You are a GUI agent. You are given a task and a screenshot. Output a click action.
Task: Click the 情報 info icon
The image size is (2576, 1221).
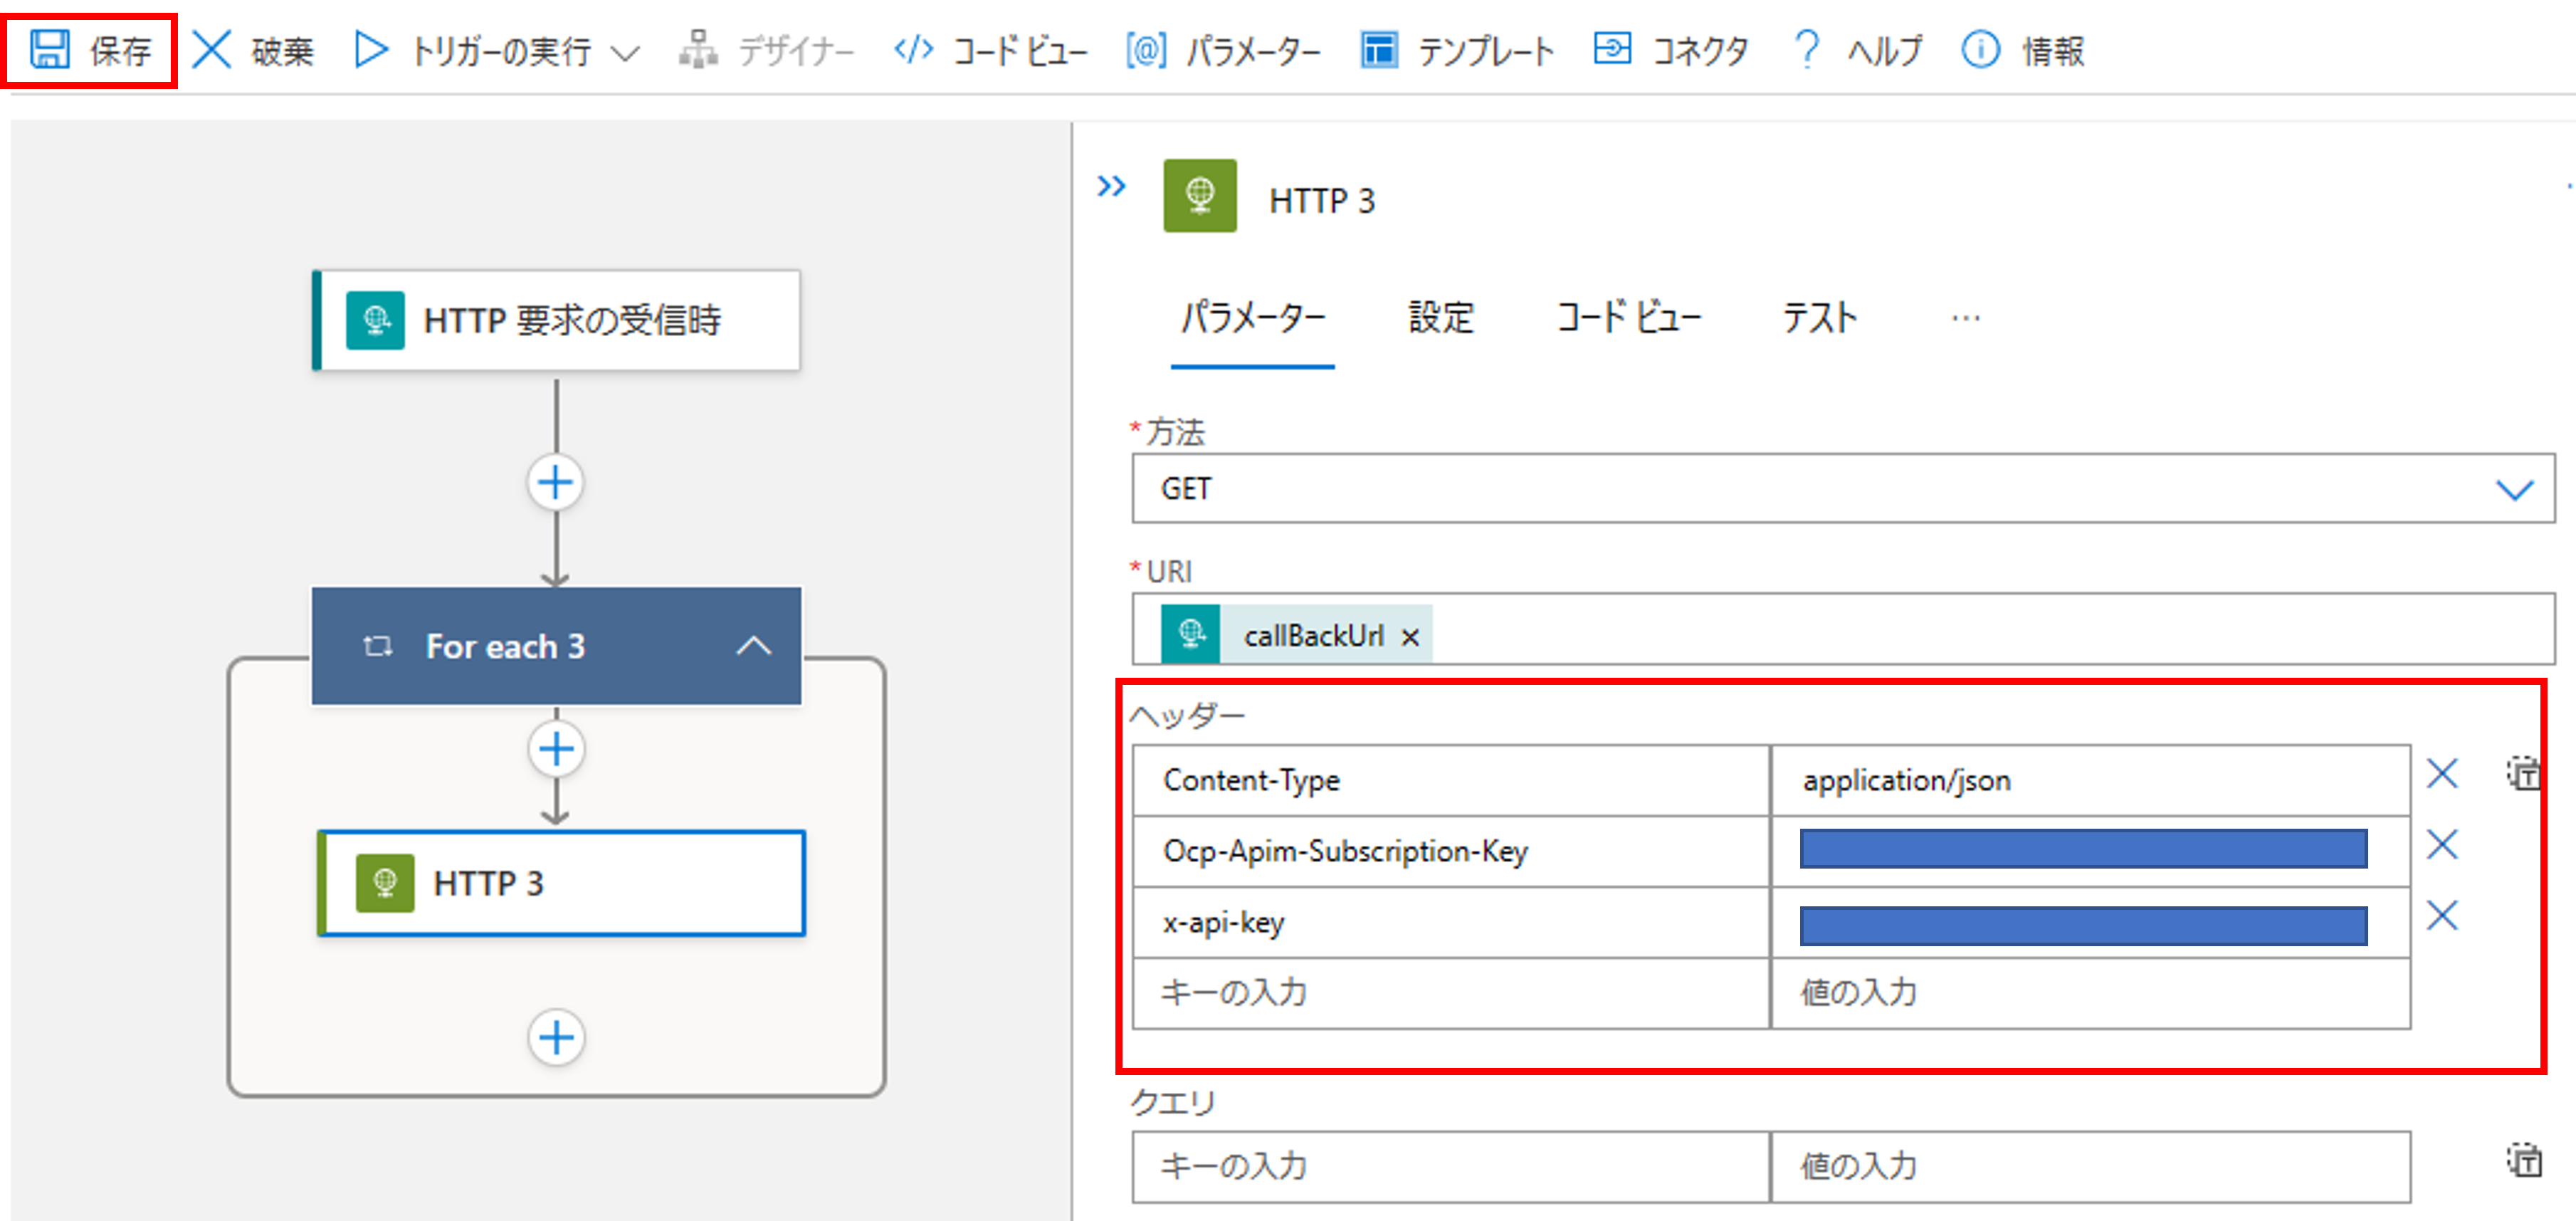tap(1980, 49)
